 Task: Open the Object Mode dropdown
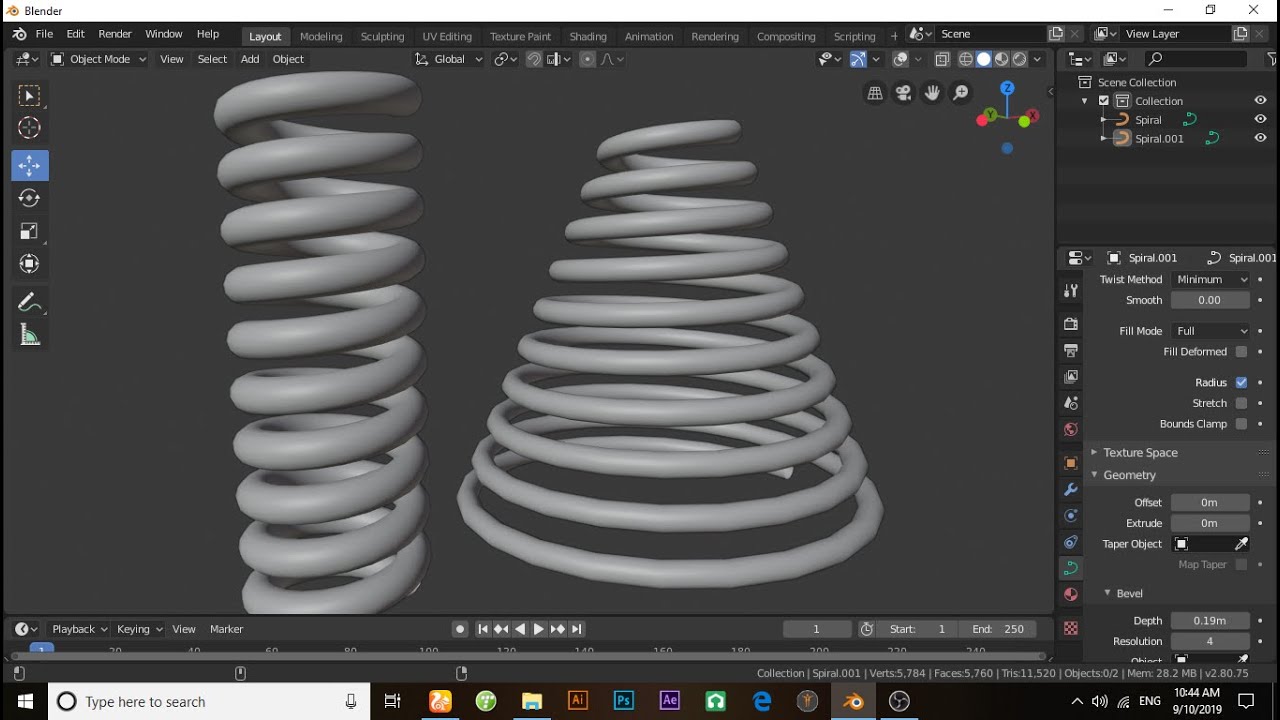(x=99, y=59)
